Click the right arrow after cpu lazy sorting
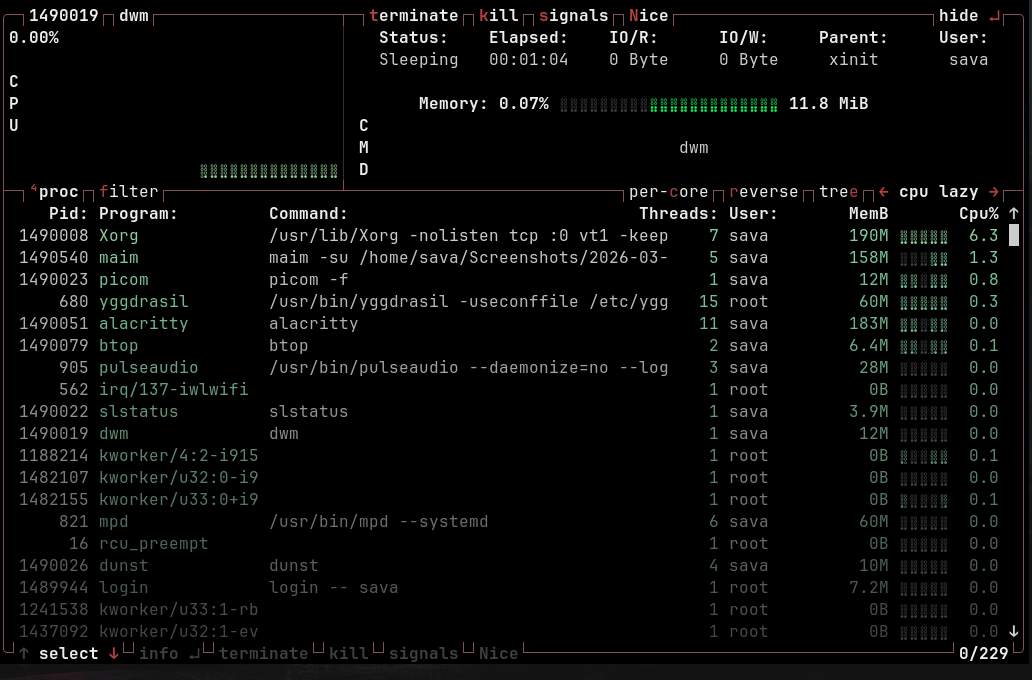This screenshot has width=1032, height=680. pyautogui.click(x=993, y=192)
